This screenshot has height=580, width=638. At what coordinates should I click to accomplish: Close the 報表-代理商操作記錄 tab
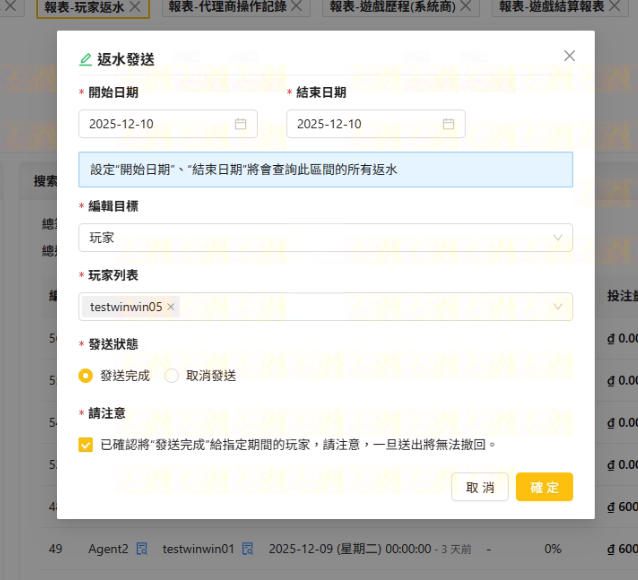303,8
